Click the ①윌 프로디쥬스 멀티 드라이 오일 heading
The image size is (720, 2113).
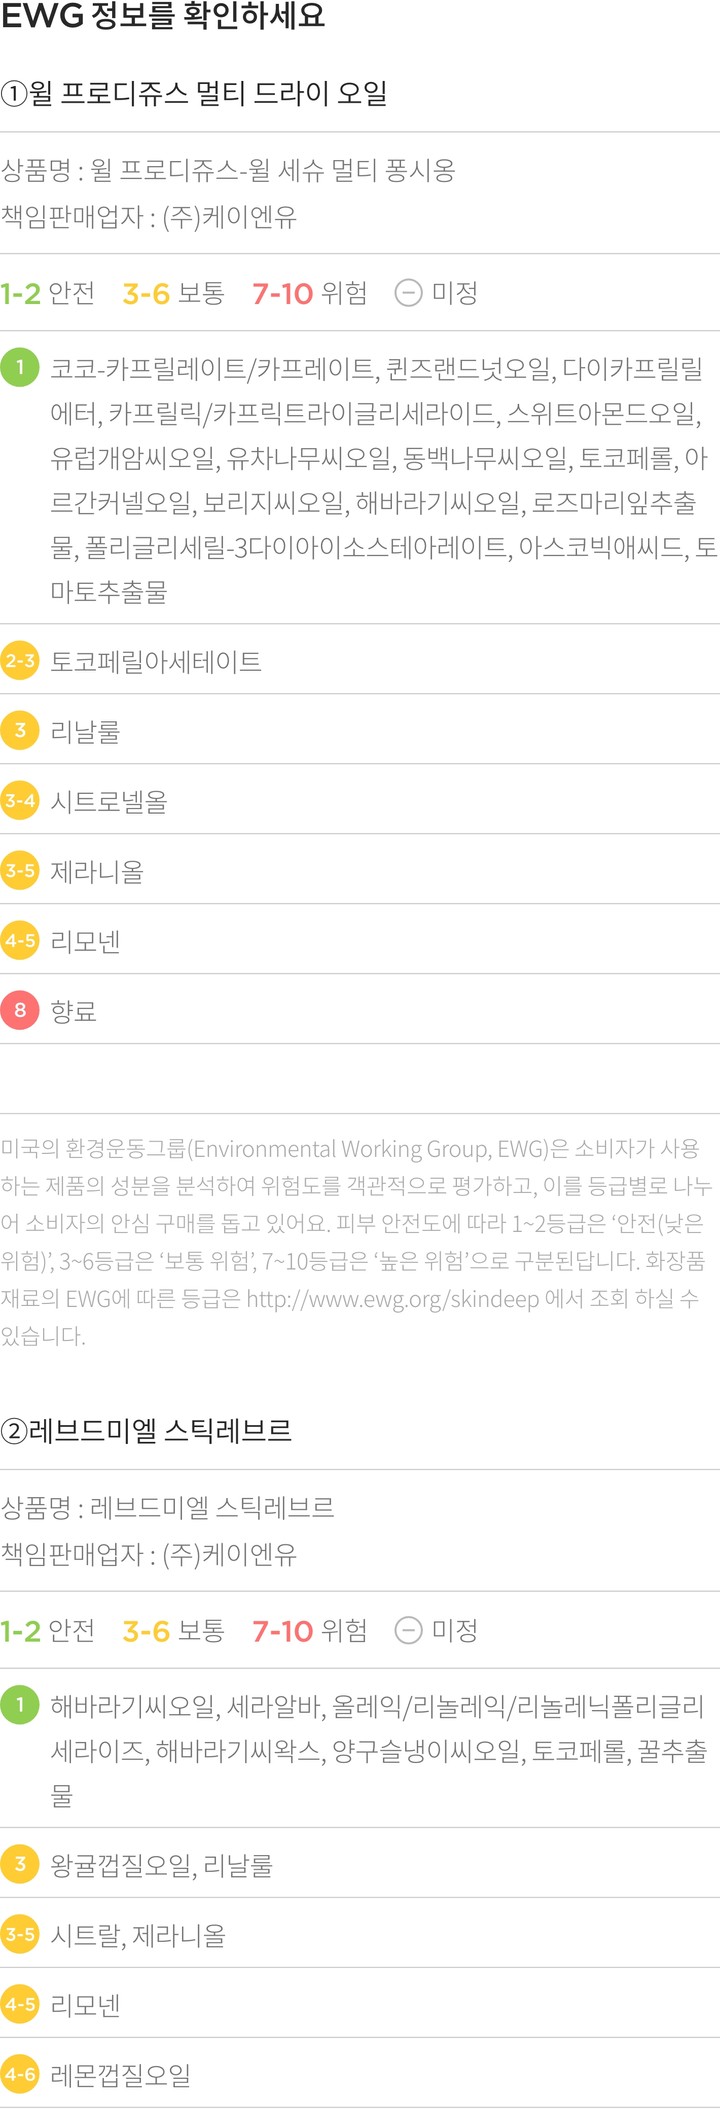pos(194,94)
